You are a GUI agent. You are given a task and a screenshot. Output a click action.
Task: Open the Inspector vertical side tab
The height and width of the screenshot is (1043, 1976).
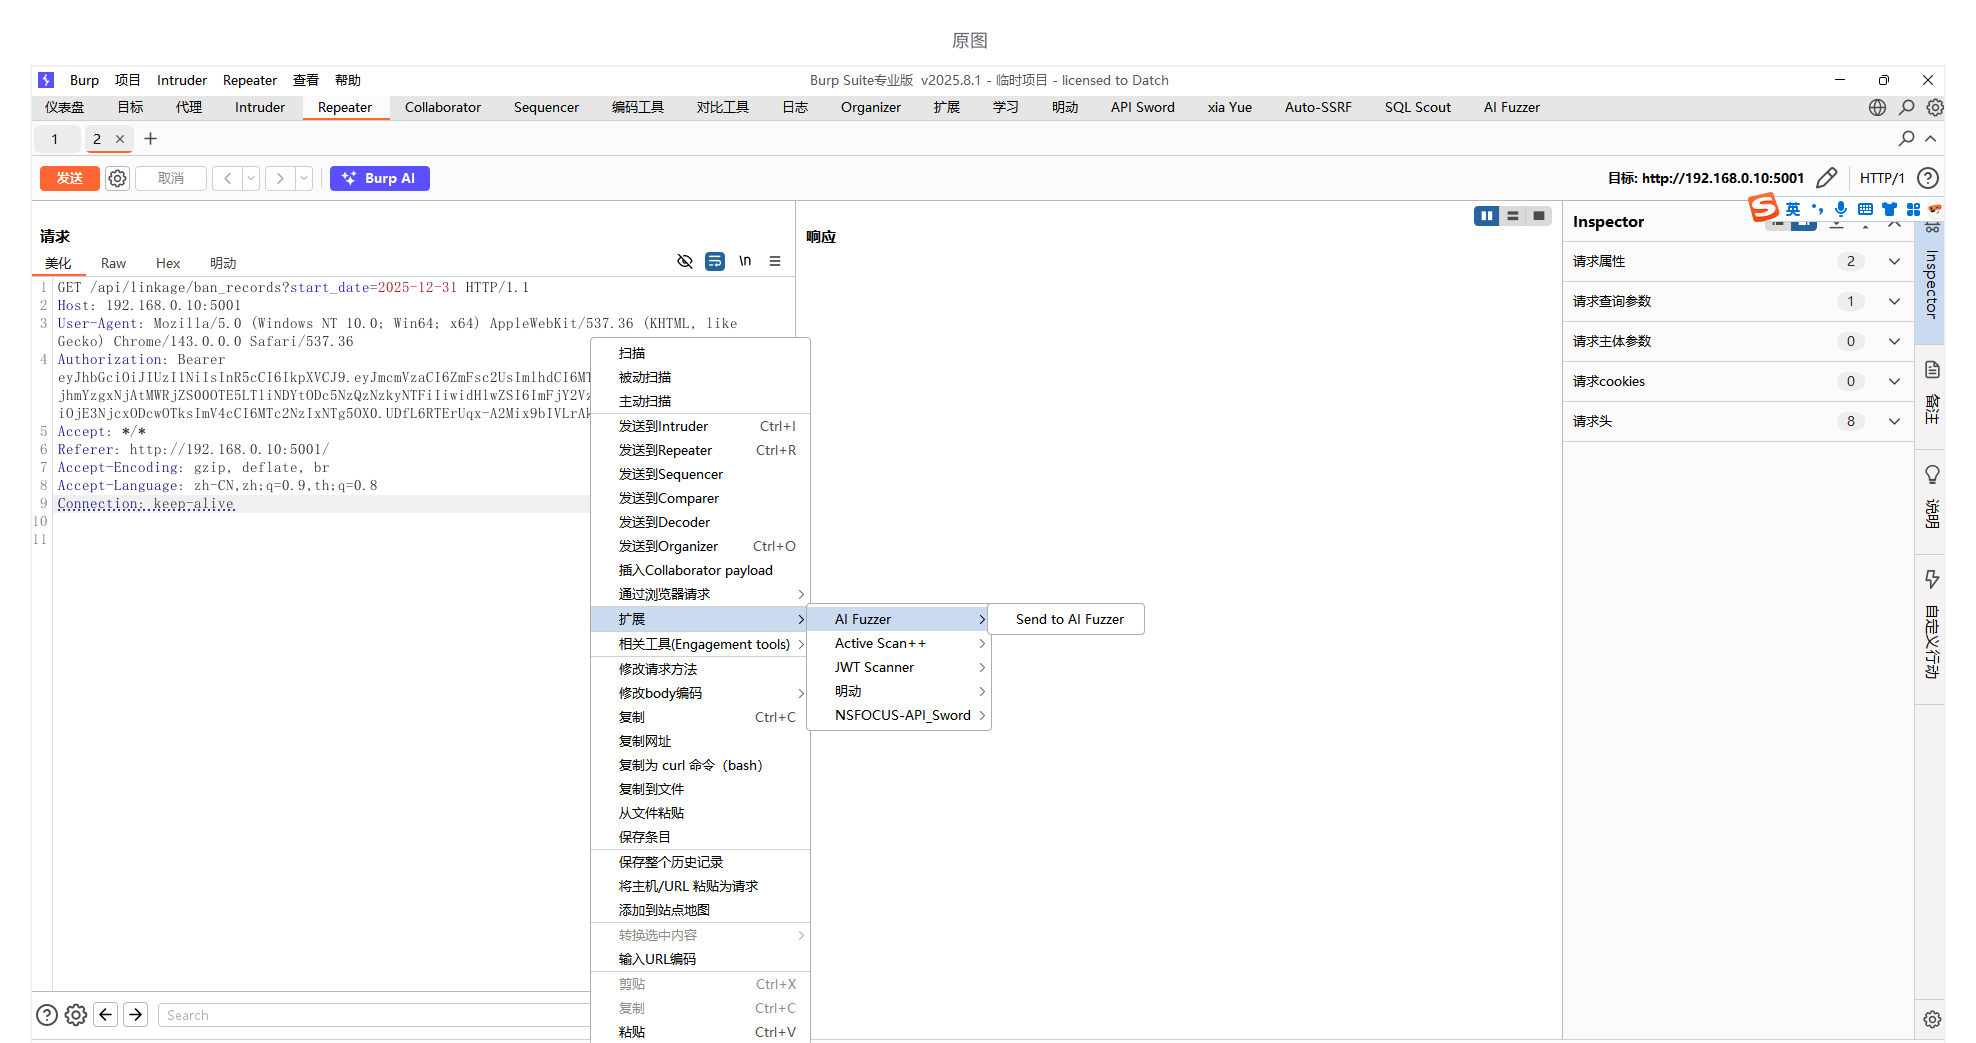(1931, 283)
